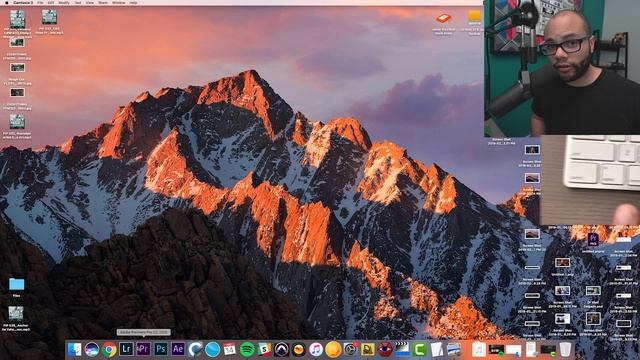
Task: Open the View menu
Action: tap(90, 2)
